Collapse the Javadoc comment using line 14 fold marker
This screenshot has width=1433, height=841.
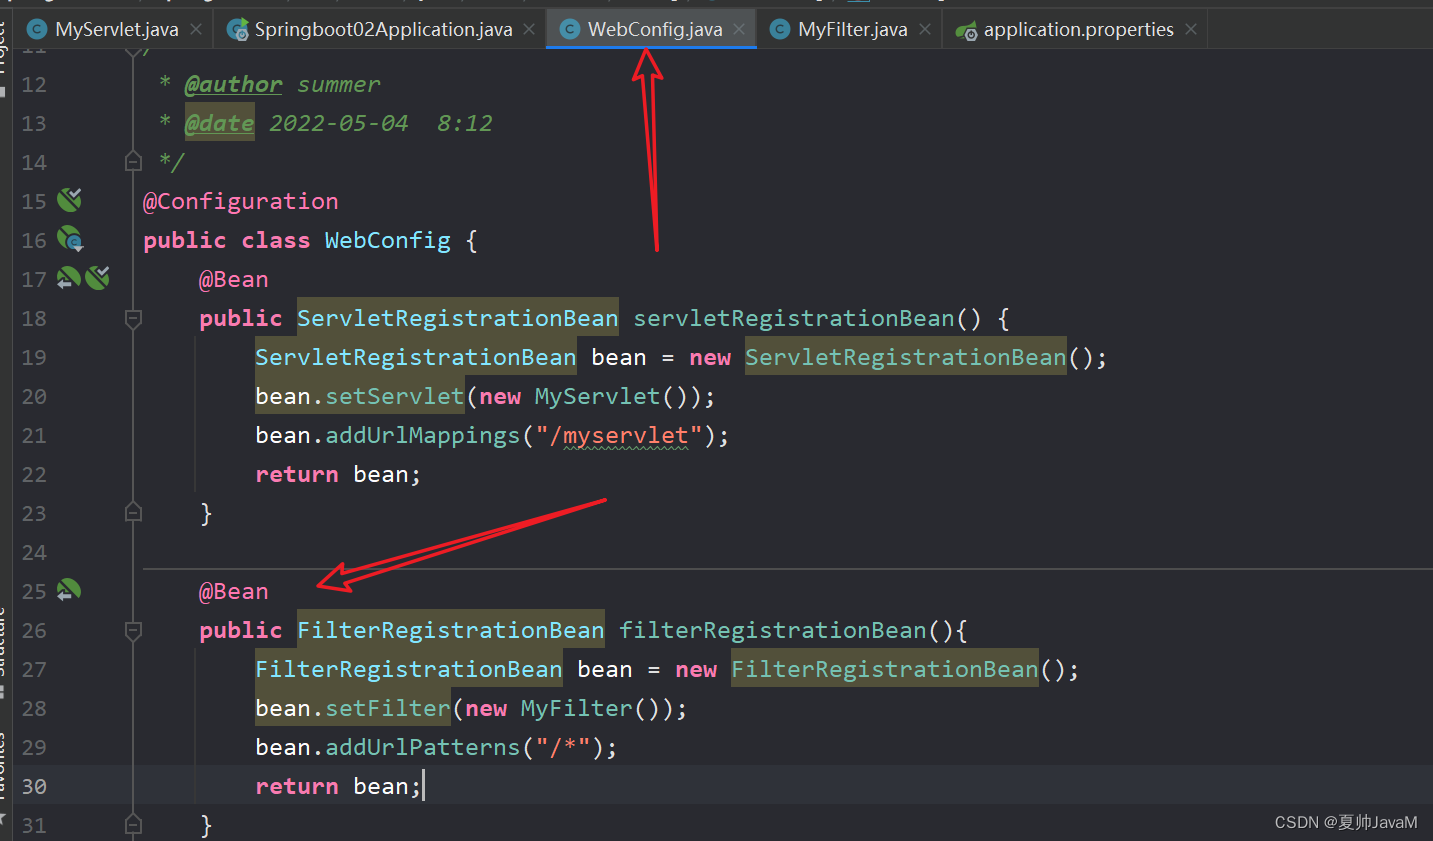click(133, 161)
